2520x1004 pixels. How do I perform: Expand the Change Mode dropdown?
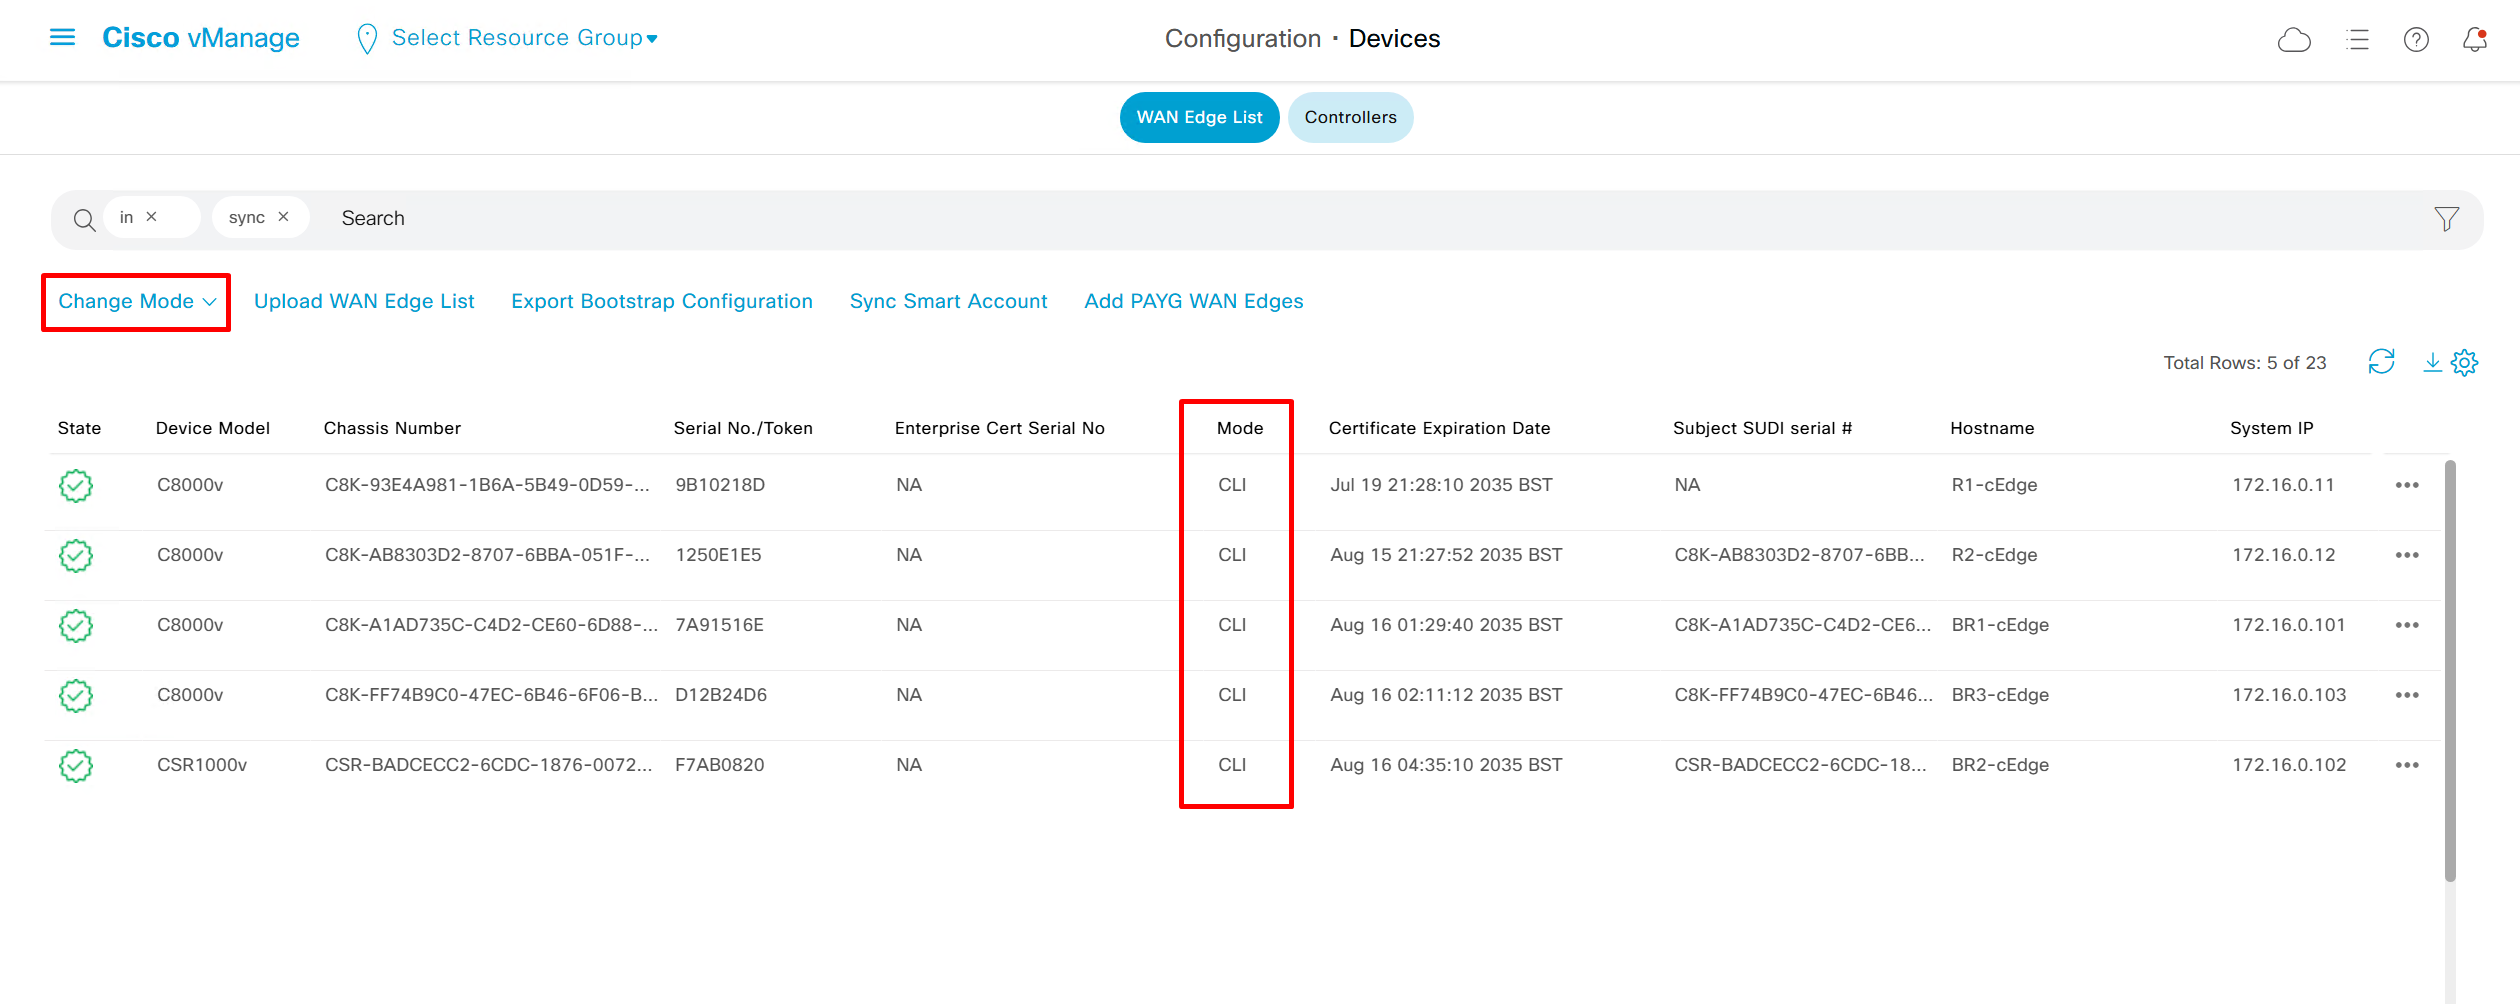(137, 302)
